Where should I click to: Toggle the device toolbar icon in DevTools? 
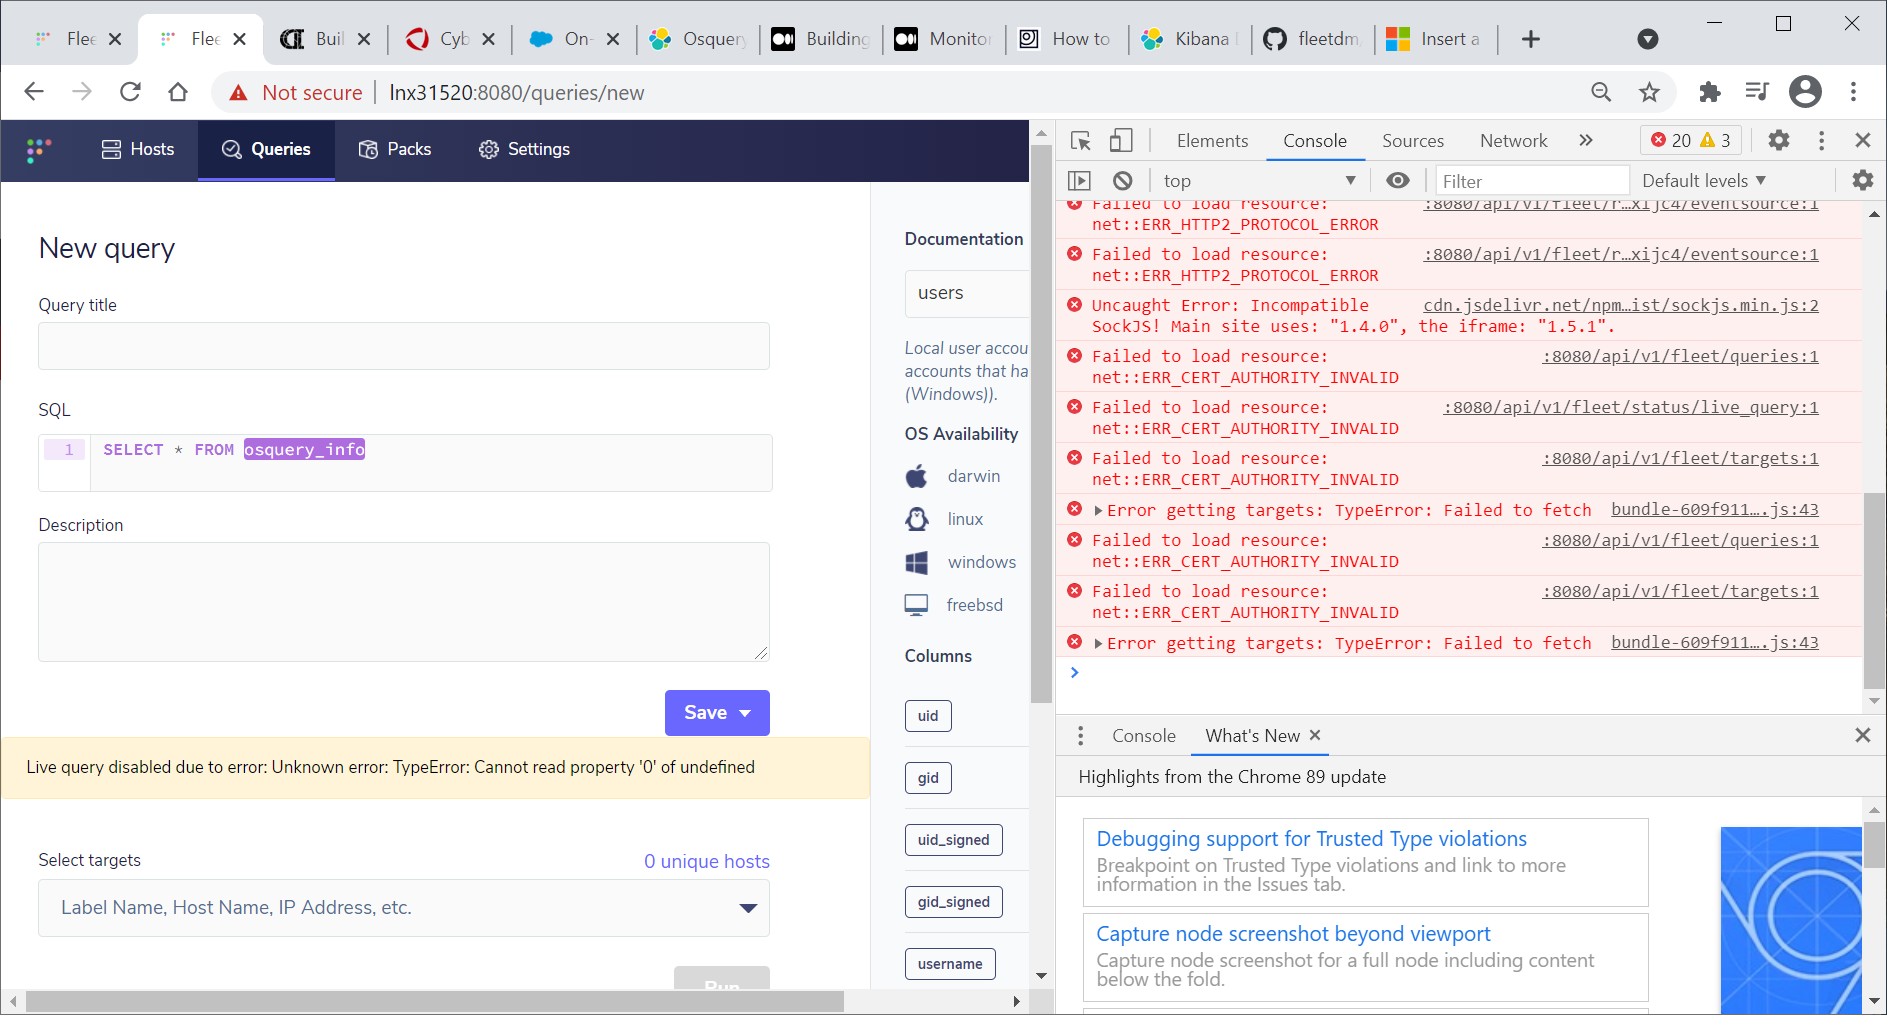[x=1121, y=141]
